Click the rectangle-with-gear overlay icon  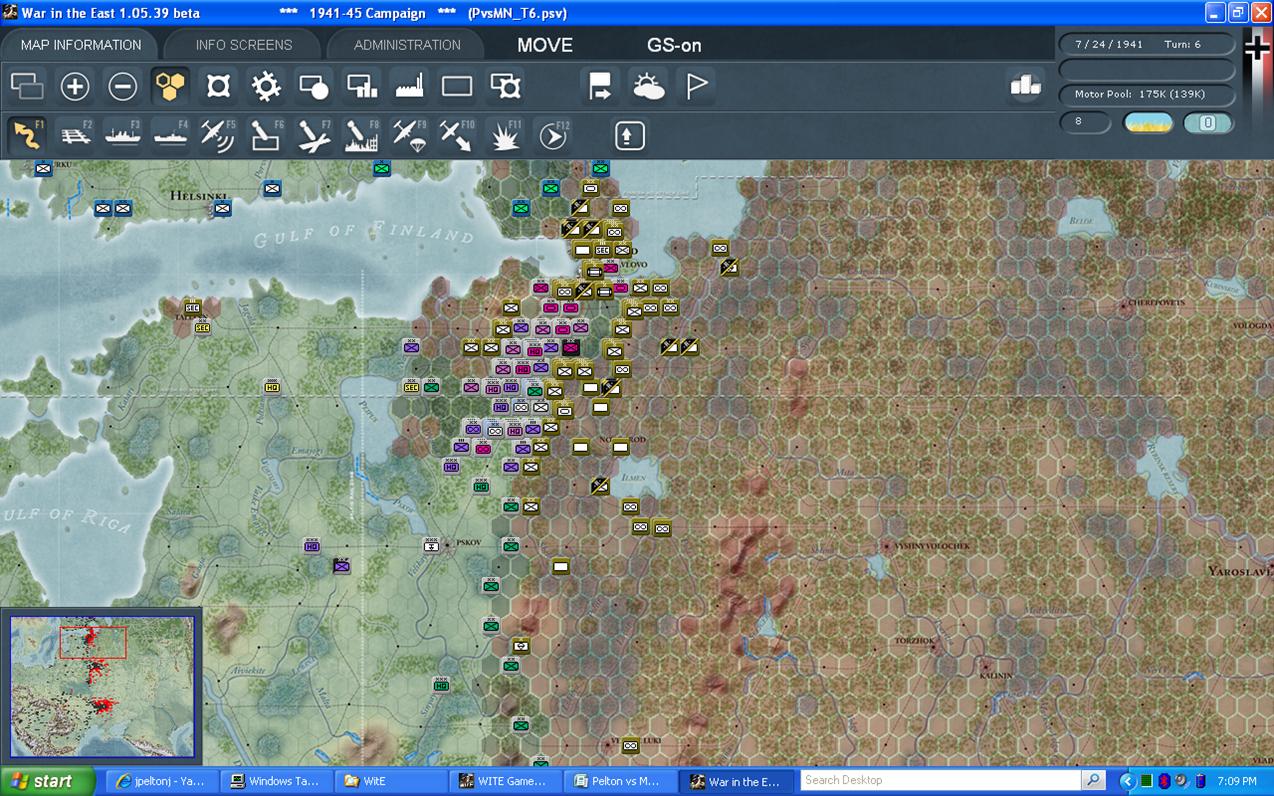point(506,87)
